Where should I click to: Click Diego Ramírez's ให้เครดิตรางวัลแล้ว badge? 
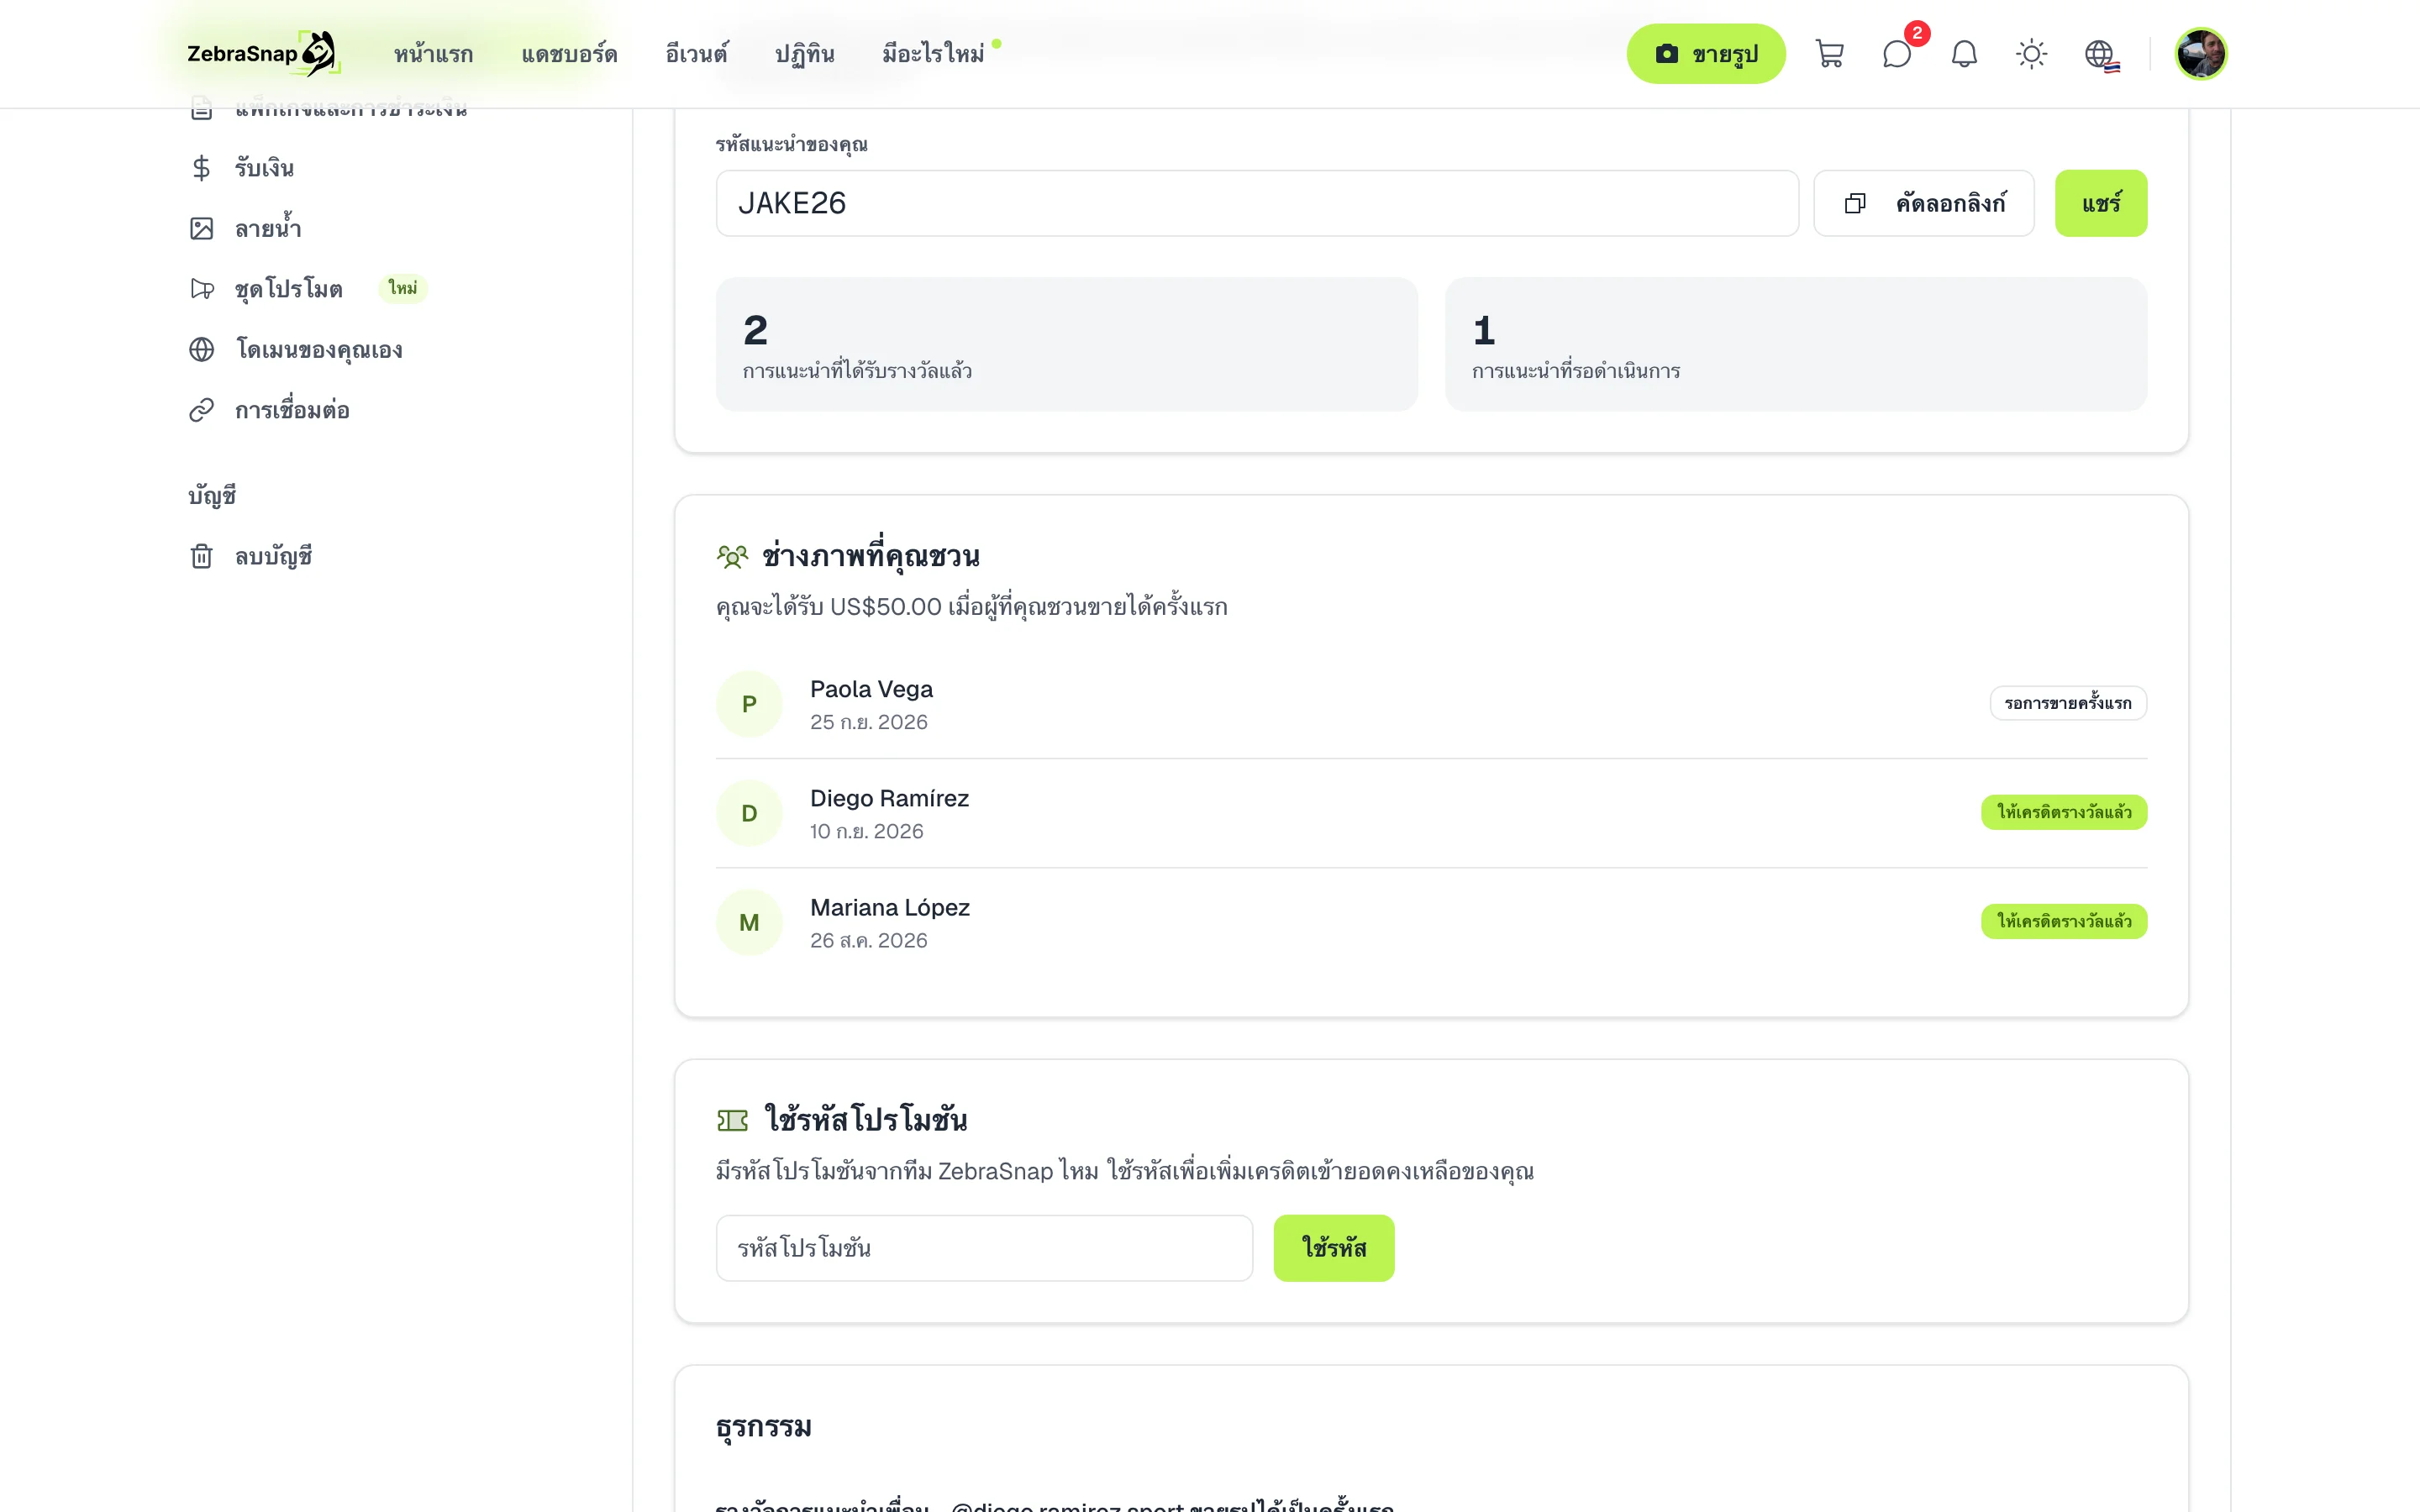tap(2064, 812)
